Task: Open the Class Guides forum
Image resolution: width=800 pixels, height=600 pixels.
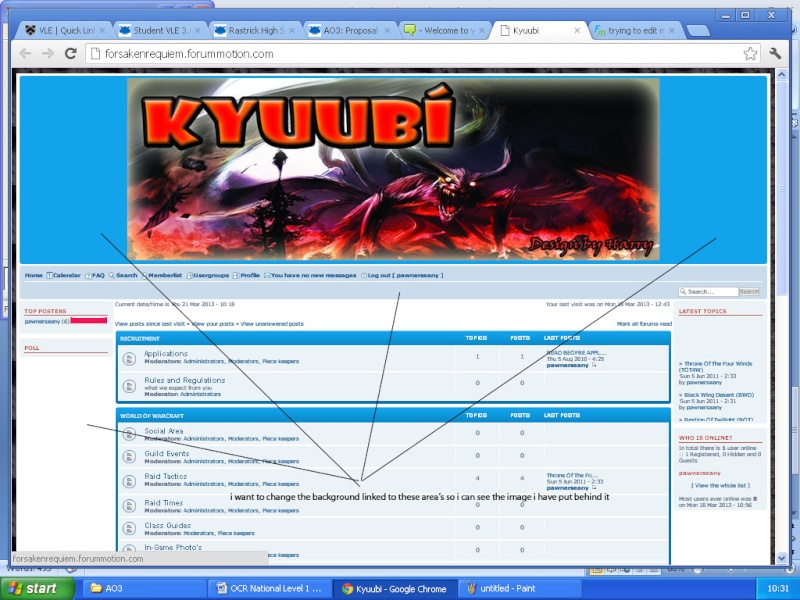Action: [168, 525]
